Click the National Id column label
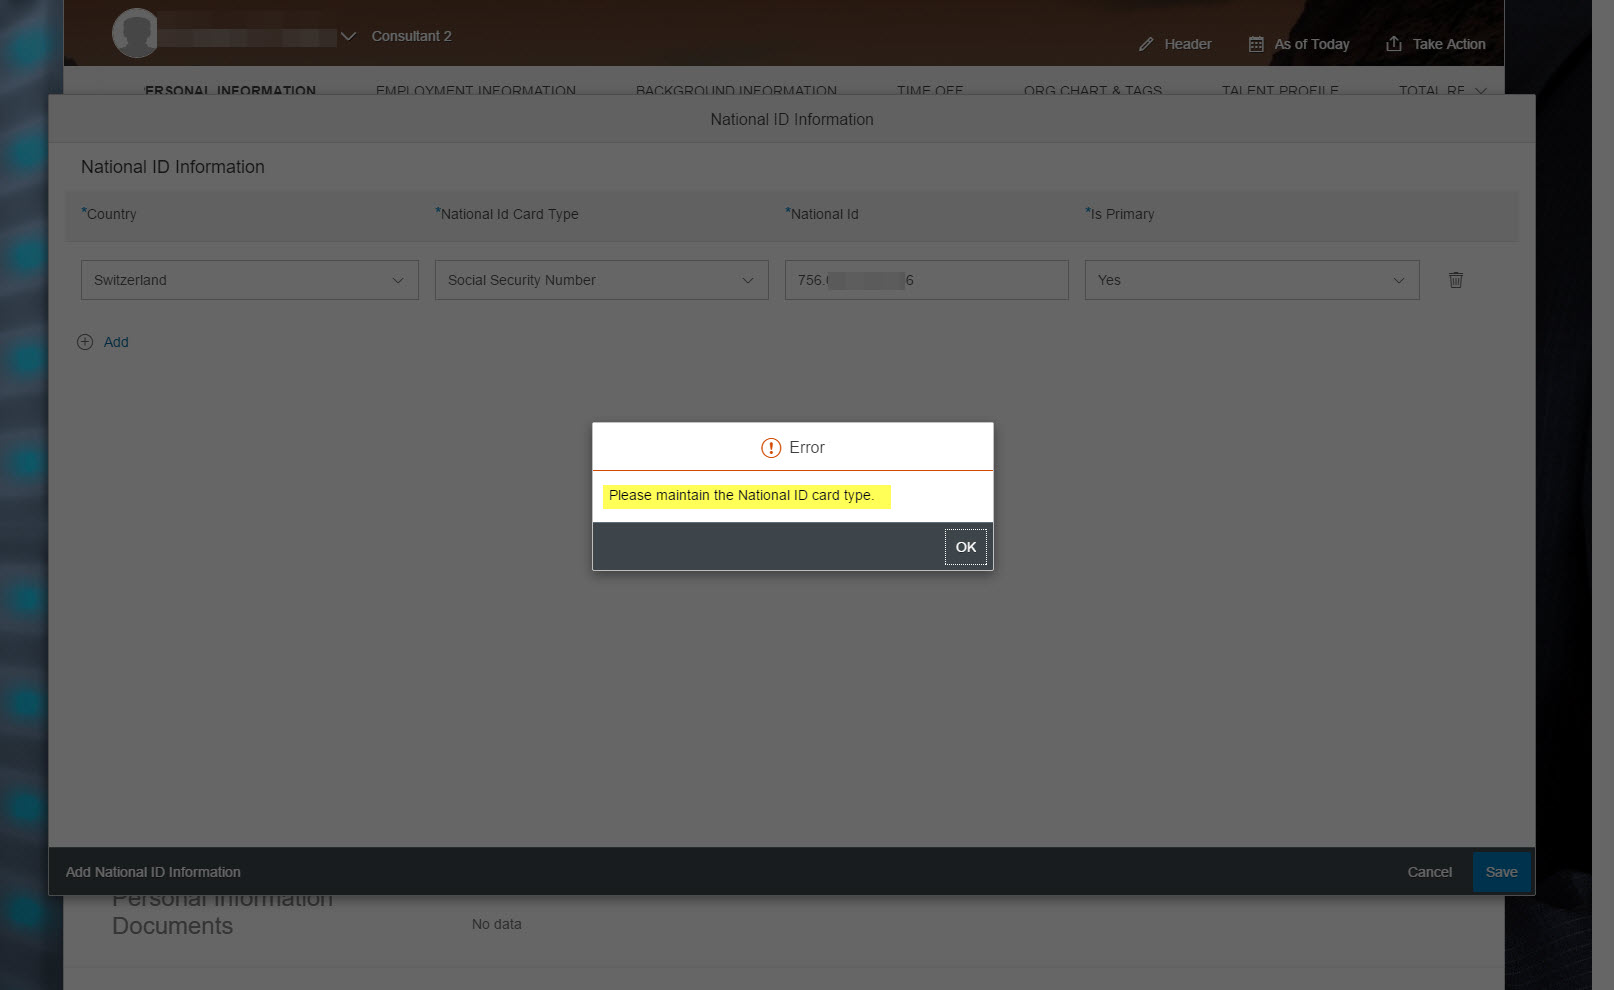The image size is (1614, 990). coord(823,214)
